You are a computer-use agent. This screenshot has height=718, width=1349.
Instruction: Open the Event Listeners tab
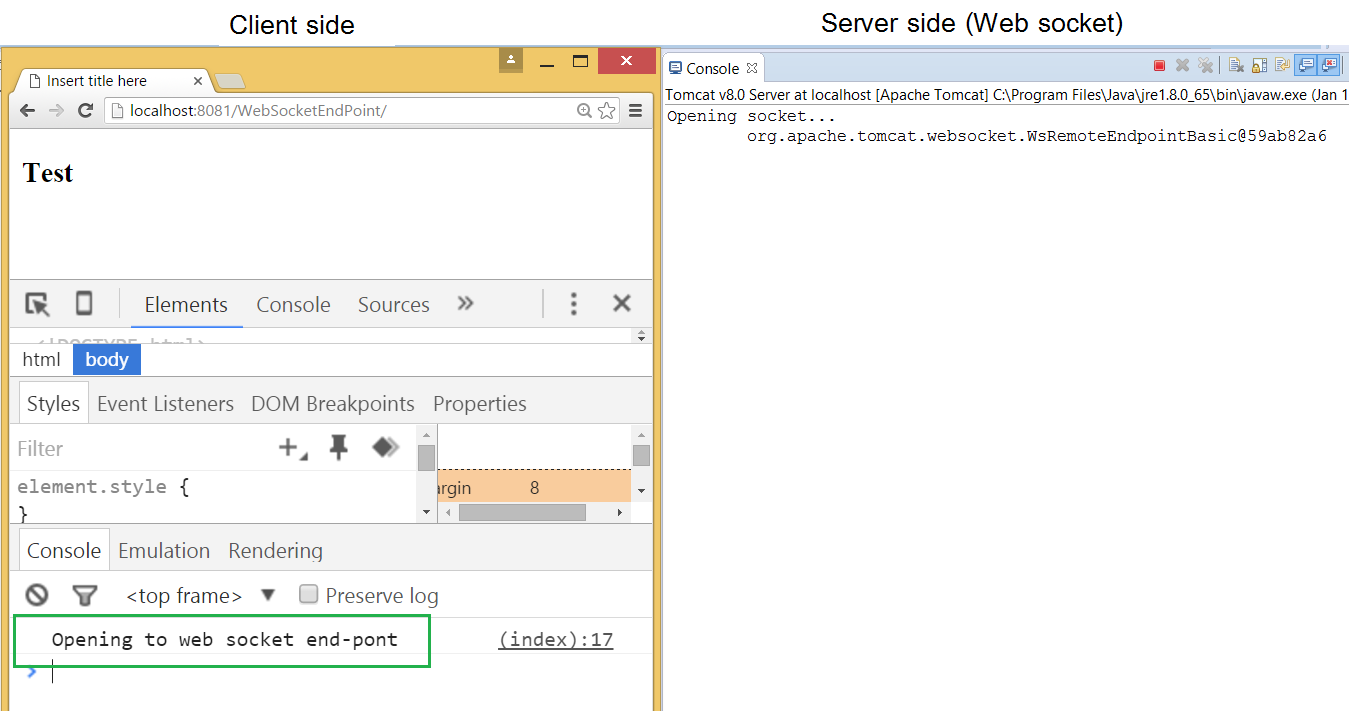pos(165,403)
